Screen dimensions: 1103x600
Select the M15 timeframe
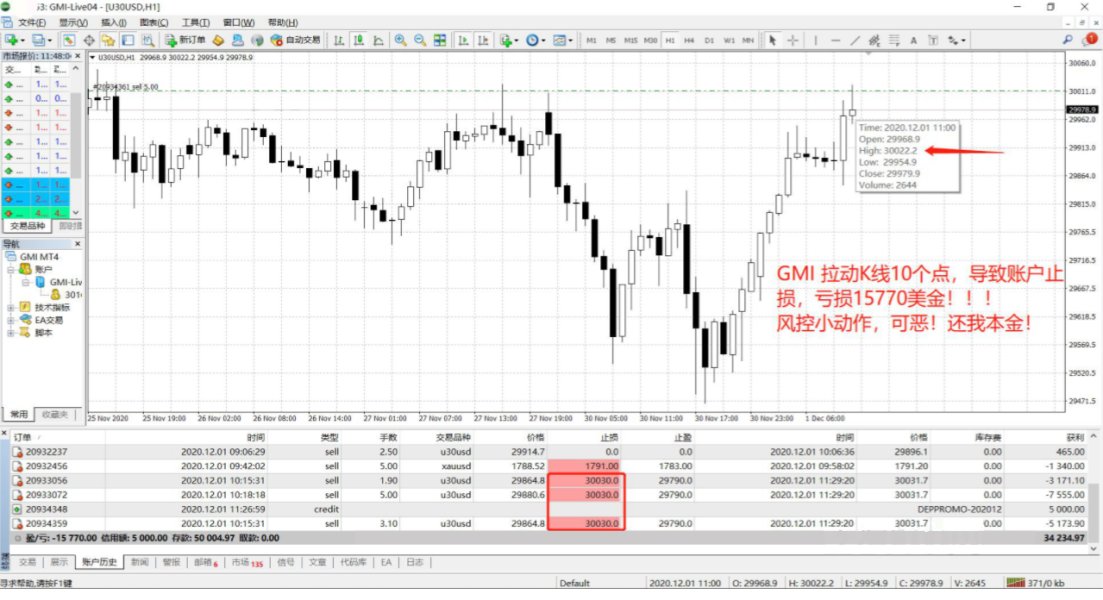(630, 40)
